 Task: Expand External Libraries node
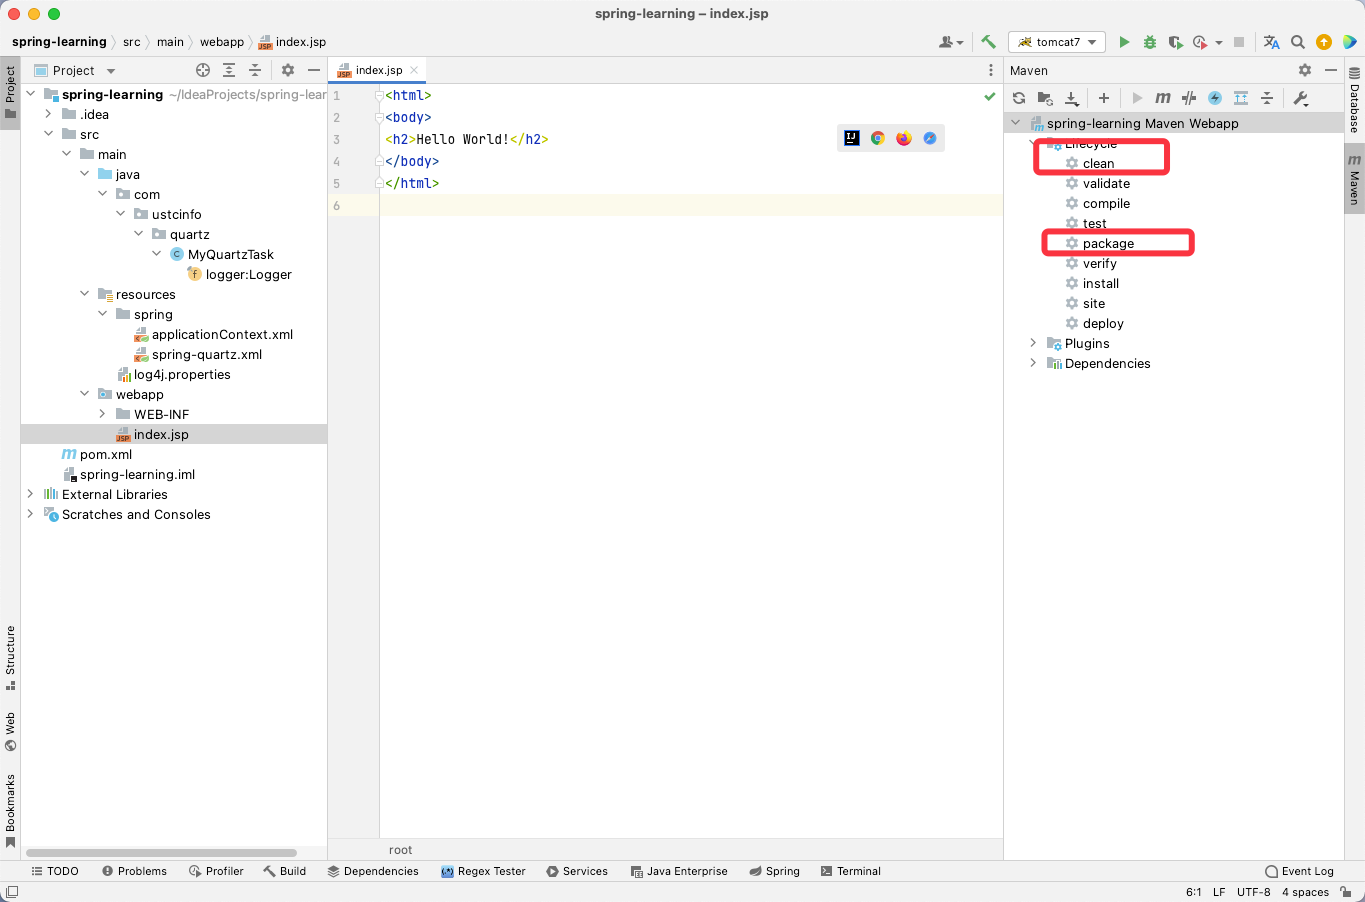tap(30, 494)
